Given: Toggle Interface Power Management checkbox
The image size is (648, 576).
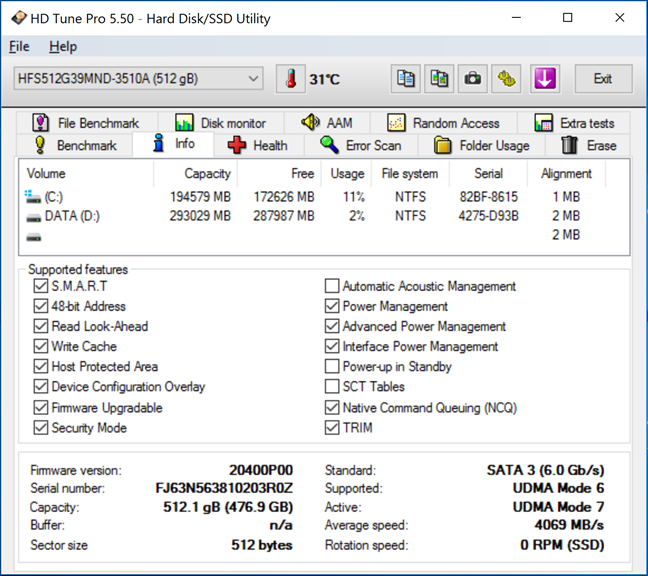Looking at the screenshot, I should (332, 346).
